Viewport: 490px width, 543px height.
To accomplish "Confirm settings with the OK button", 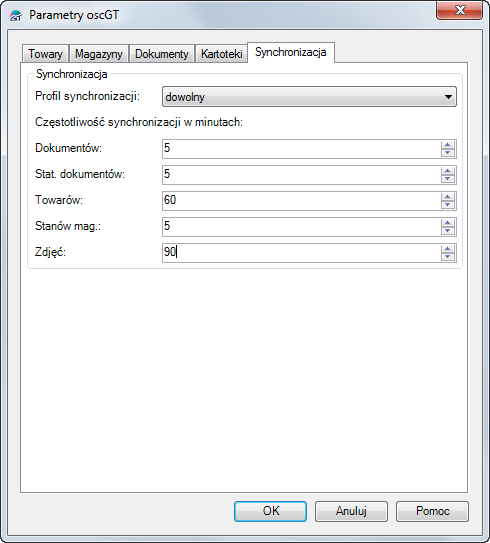I will (270, 511).
